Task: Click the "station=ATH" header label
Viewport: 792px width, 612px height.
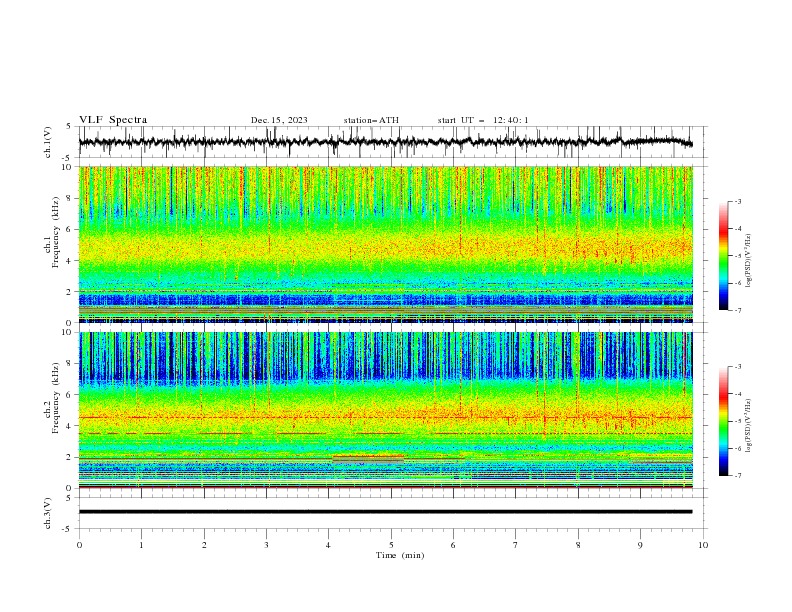Action: pos(371,120)
